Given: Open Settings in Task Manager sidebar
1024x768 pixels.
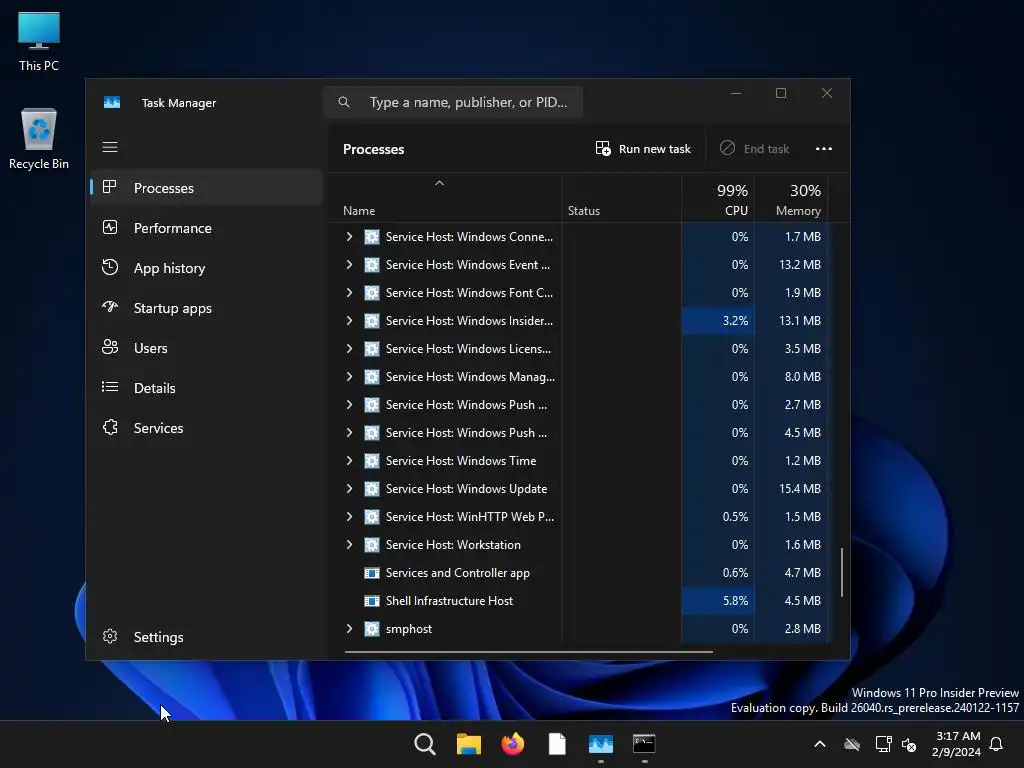Looking at the screenshot, I should click(206, 637).
